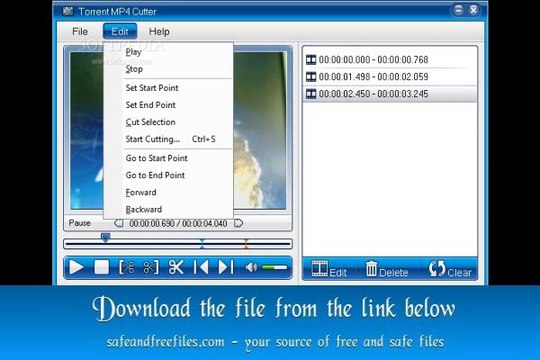Select segment 00:00:02.450 - 00:00:03.245
This screenshot has width=540, height=360.
(x=390, y=94)
